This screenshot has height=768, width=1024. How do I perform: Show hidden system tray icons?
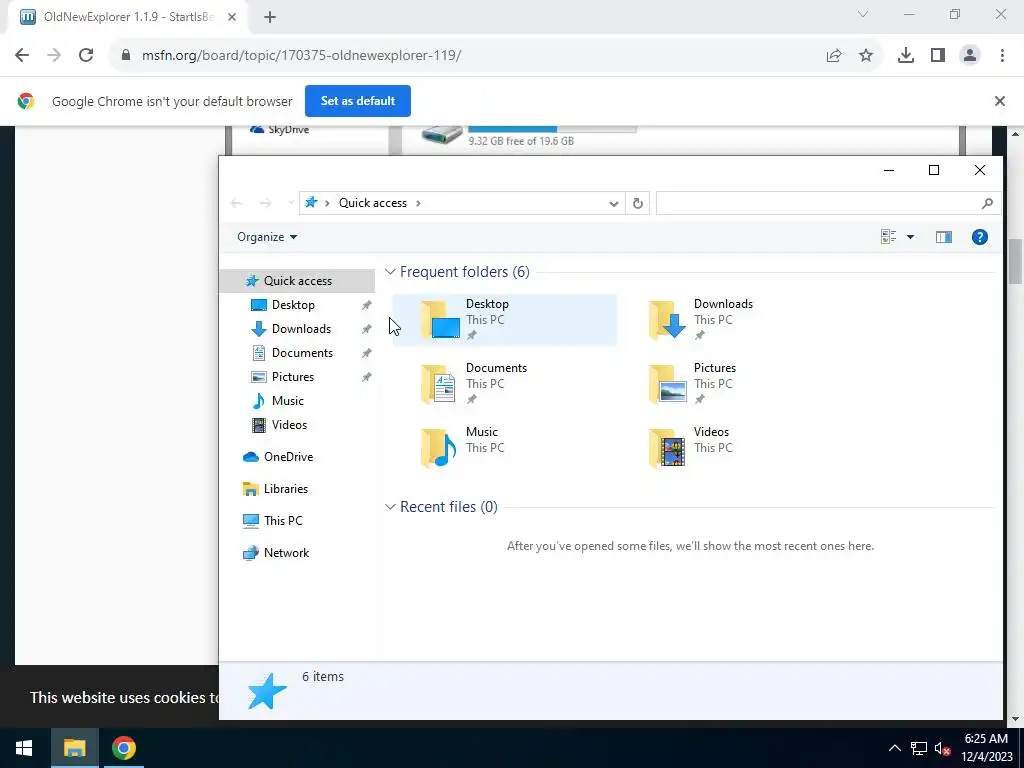[x=895, y=748]
